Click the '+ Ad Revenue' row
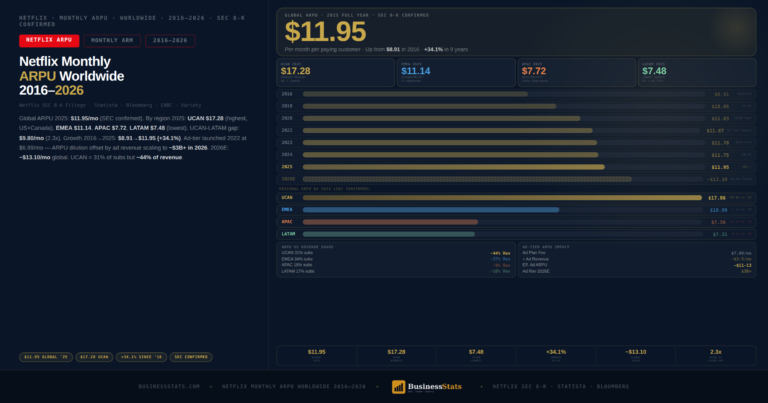This screenshot has height=403, width=768. pos(636,259)
